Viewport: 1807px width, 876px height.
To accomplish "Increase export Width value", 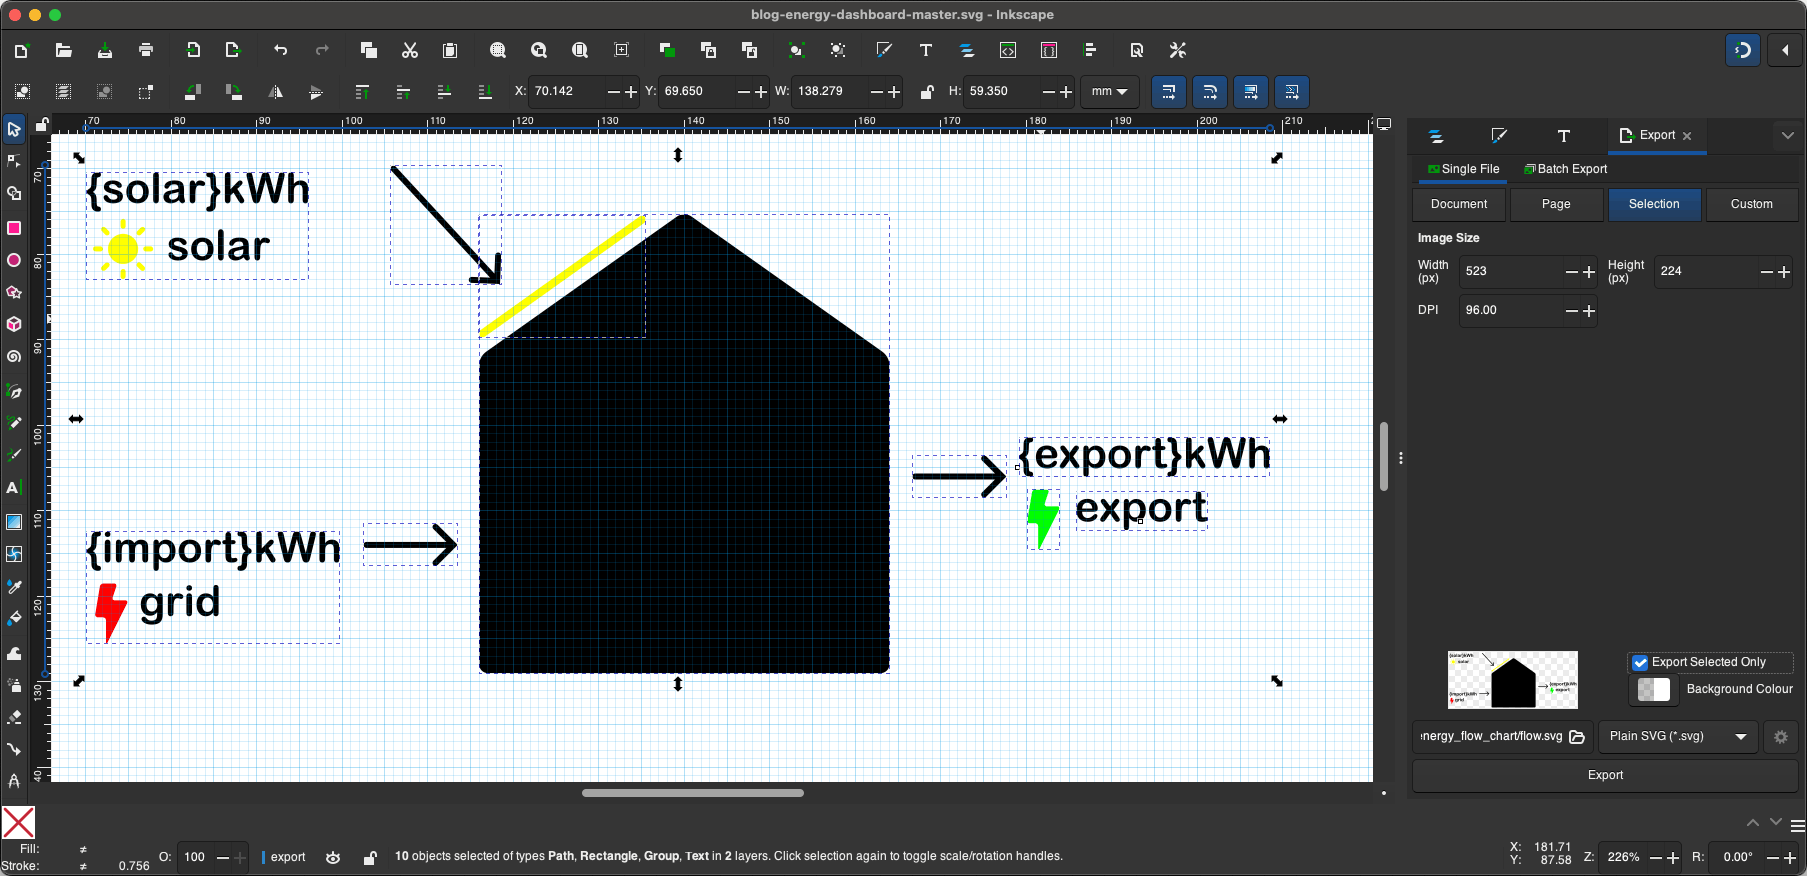I will pyautogui.click(x=1589, y=272).
